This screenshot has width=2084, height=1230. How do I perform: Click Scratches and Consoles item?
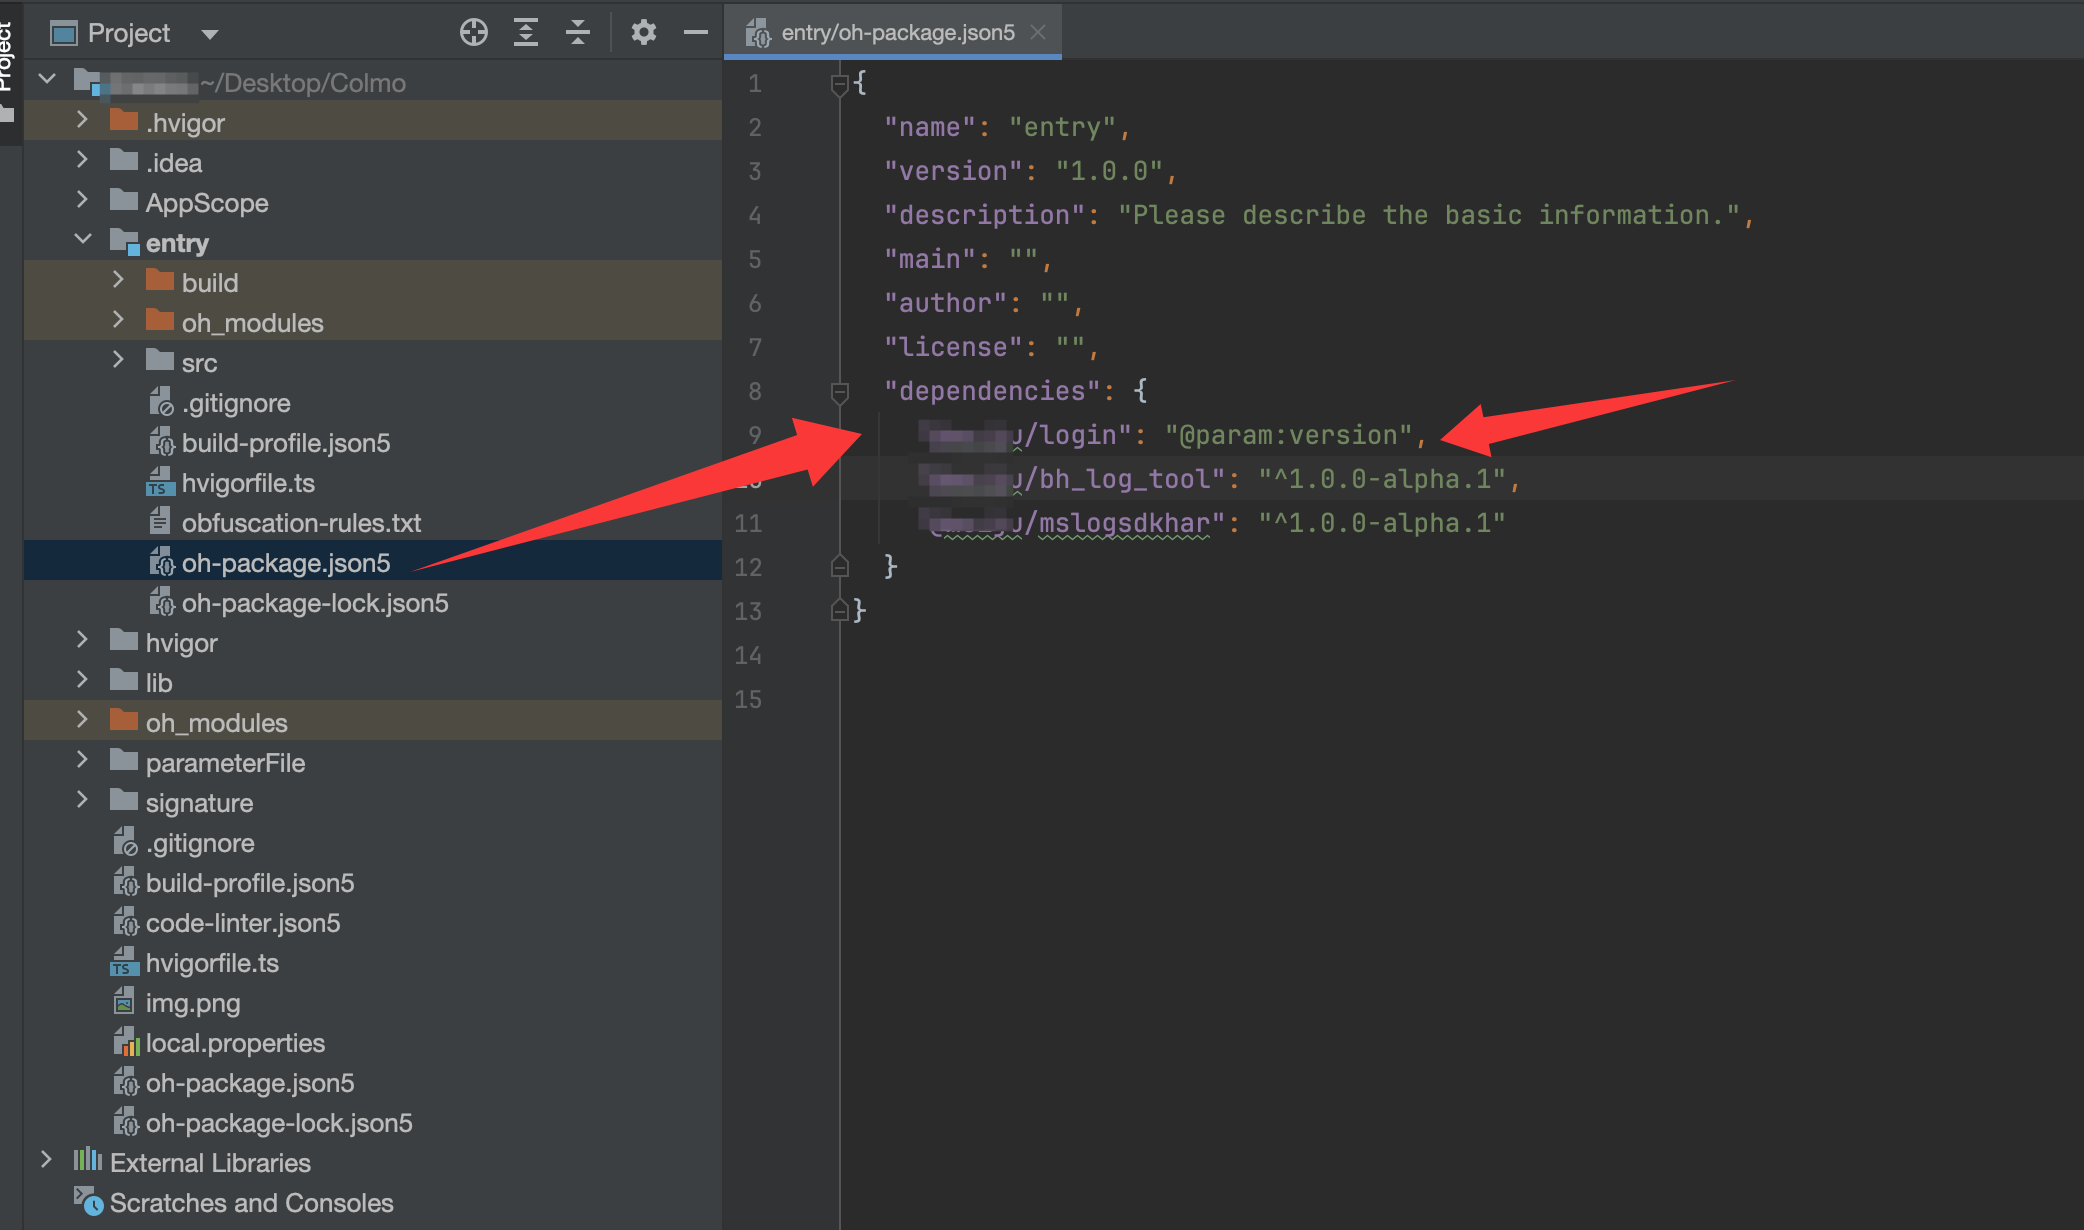(x=251, y=1203)
